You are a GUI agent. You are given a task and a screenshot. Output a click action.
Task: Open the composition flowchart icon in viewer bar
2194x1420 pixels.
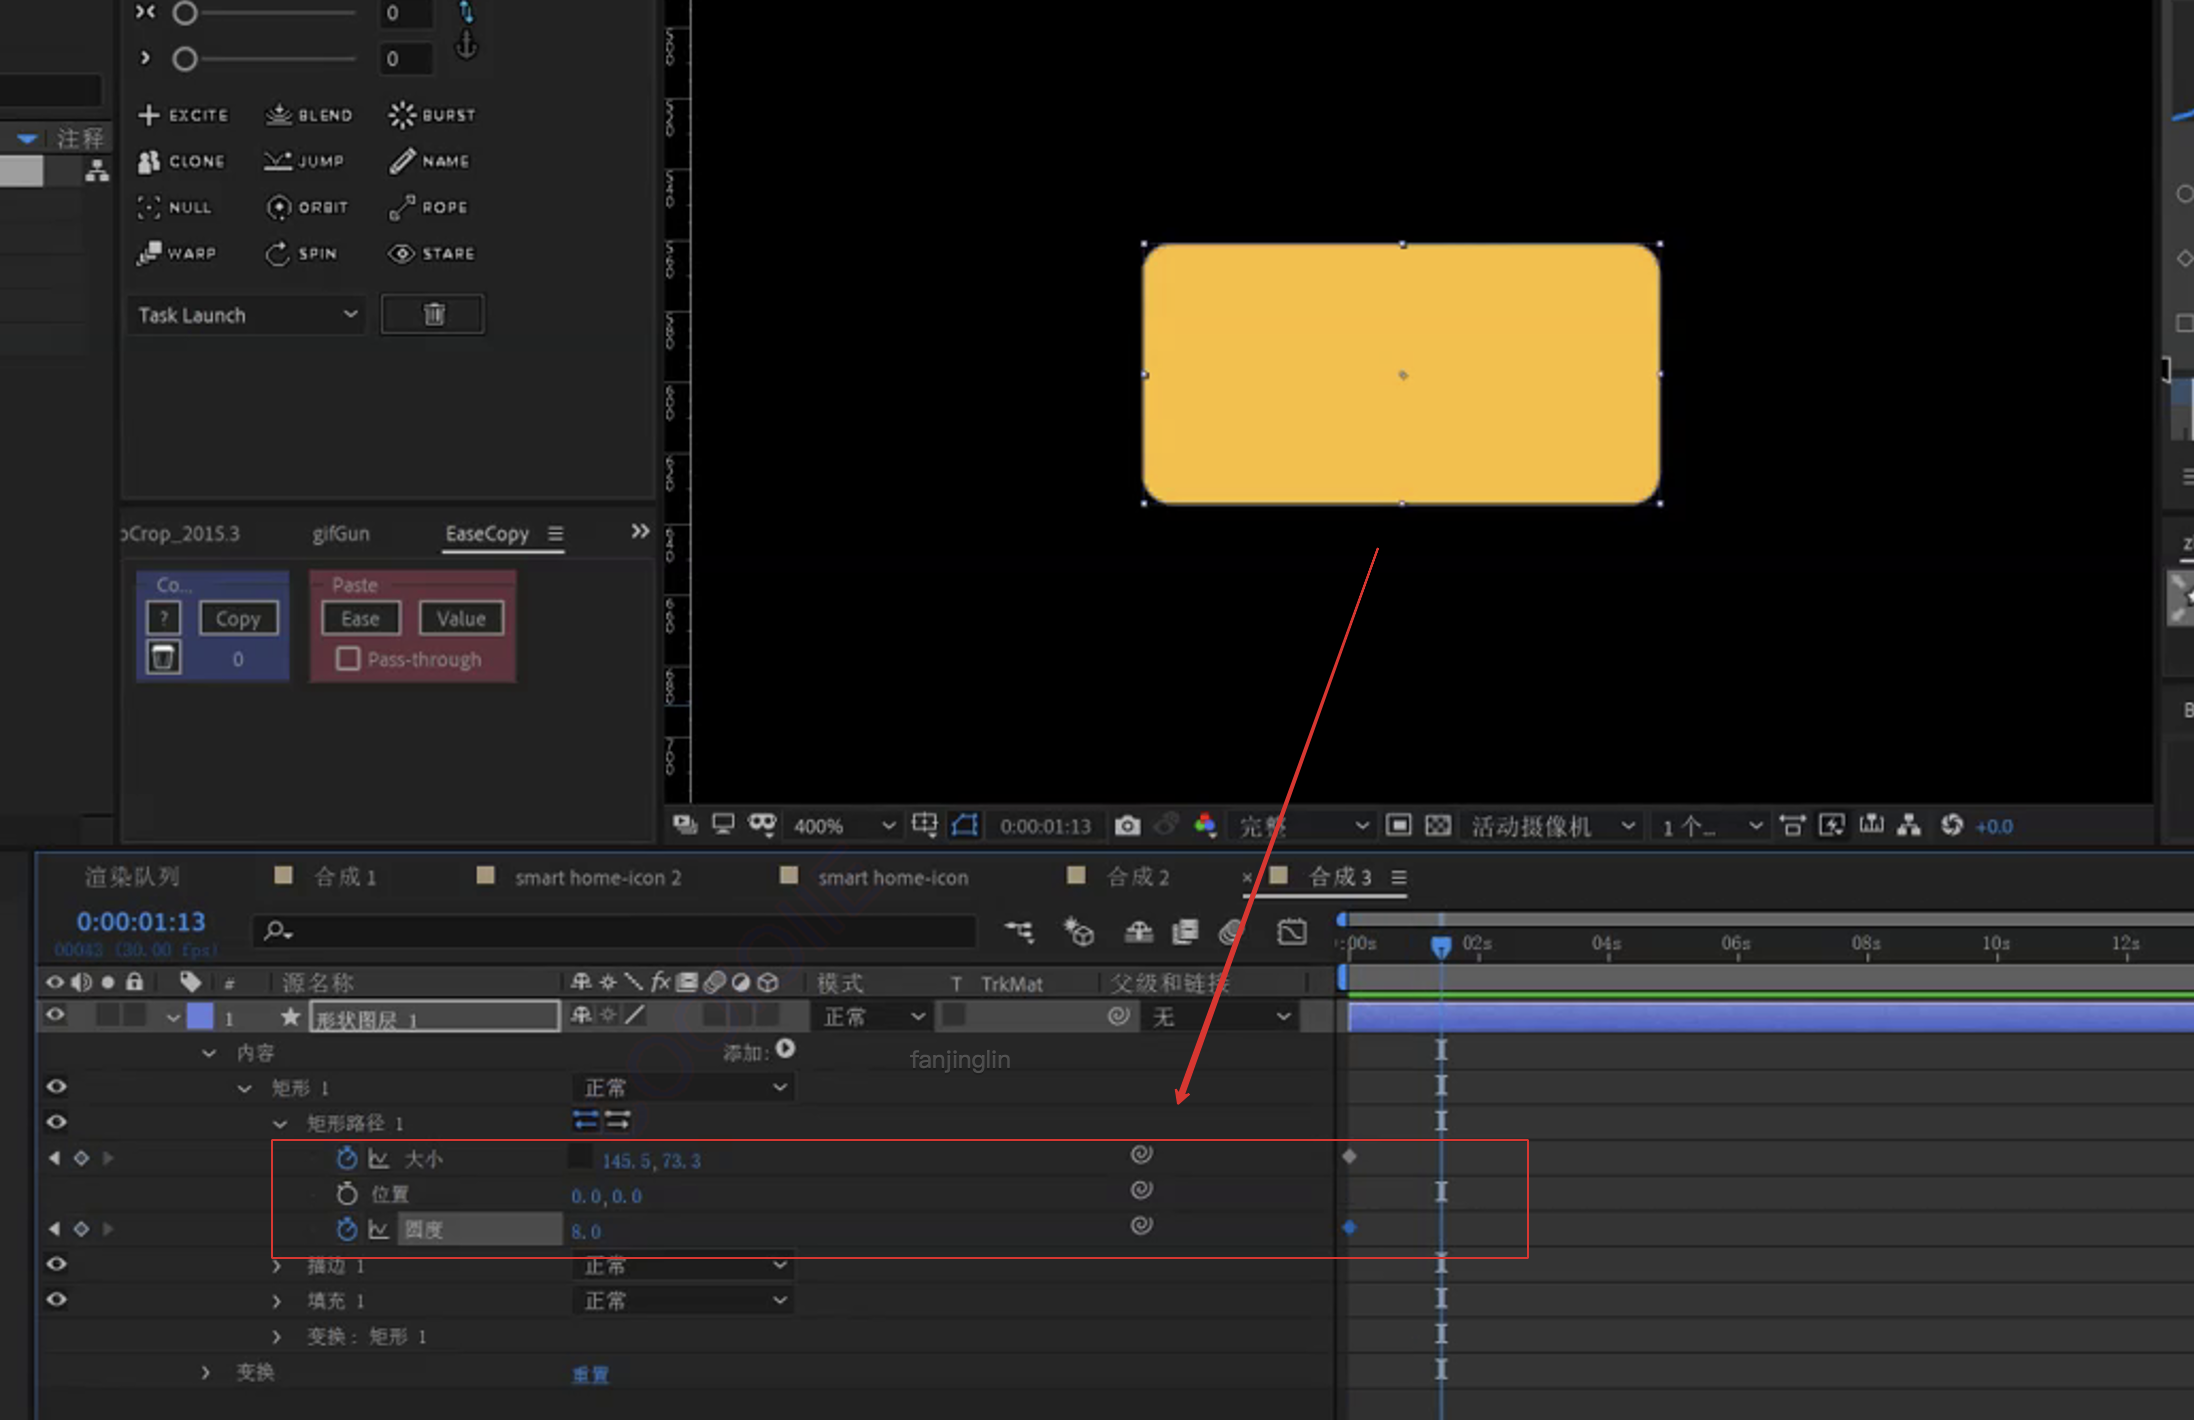1909,825
